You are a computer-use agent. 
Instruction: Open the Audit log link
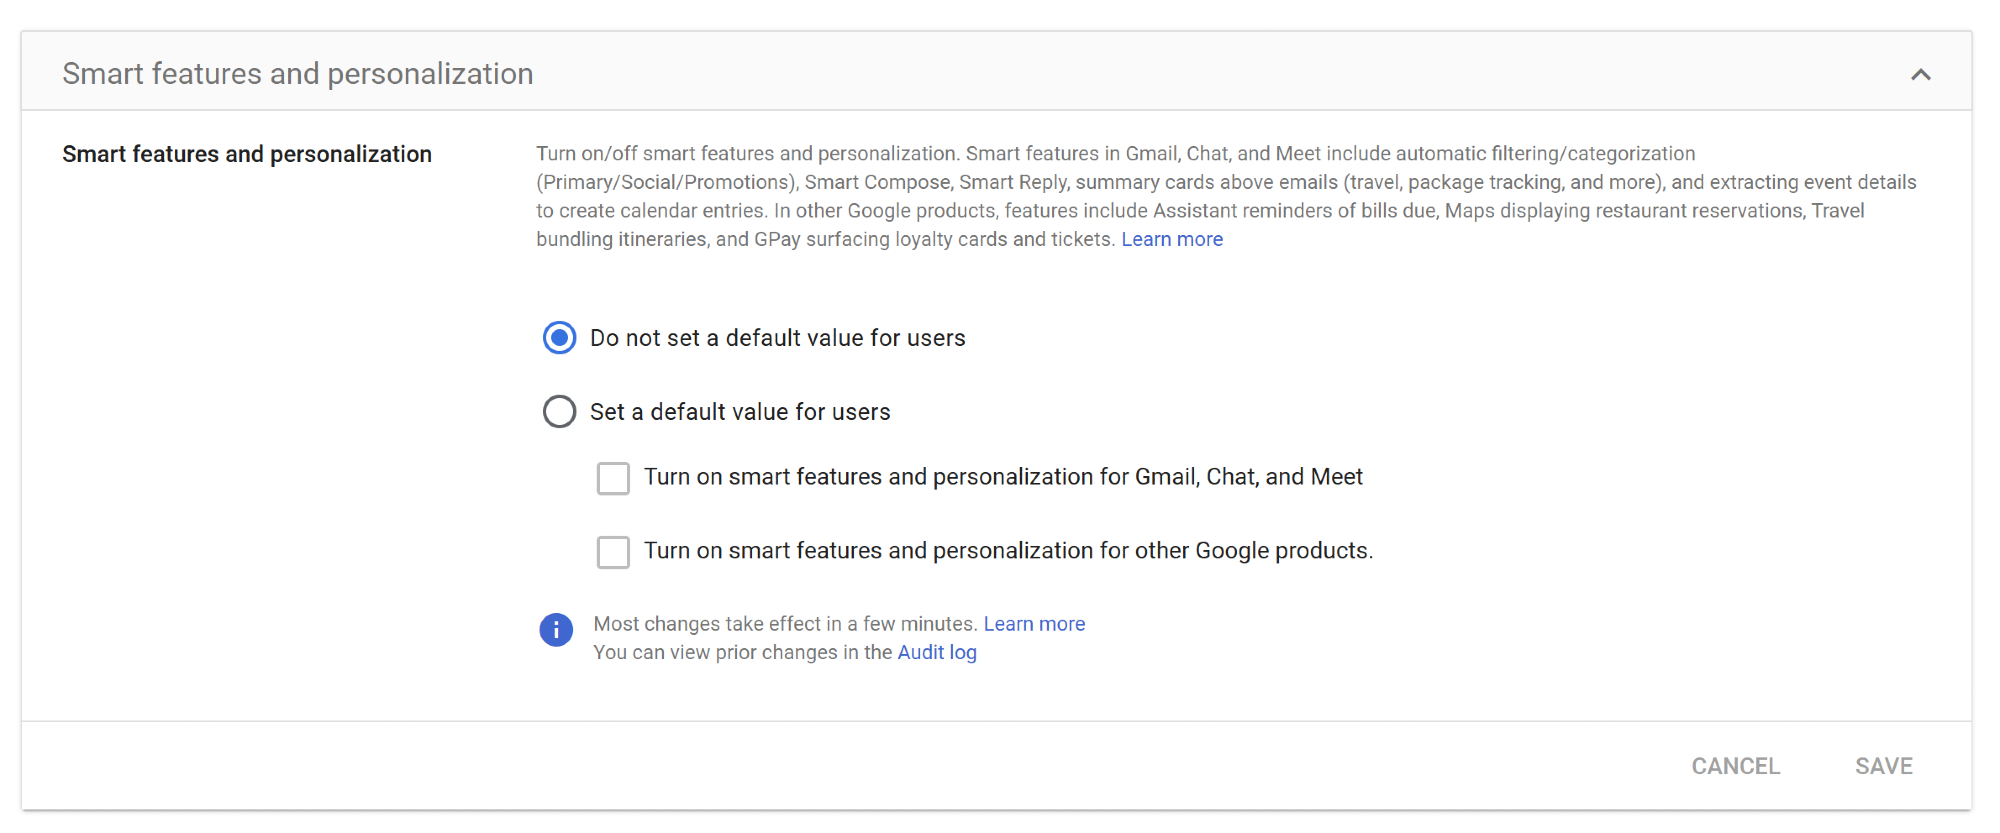pos(936,653)
